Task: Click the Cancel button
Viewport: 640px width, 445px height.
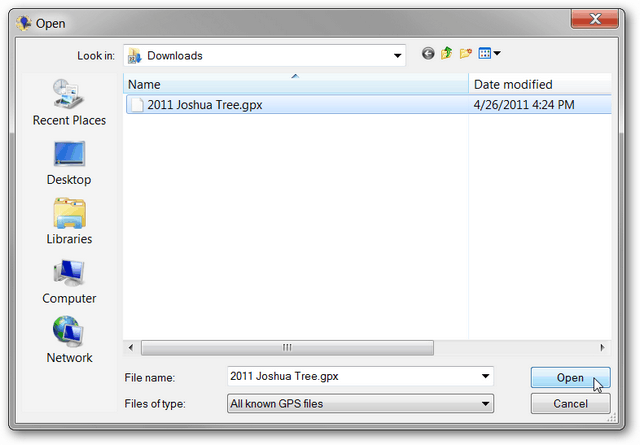Action: click(x=570, y=404)
